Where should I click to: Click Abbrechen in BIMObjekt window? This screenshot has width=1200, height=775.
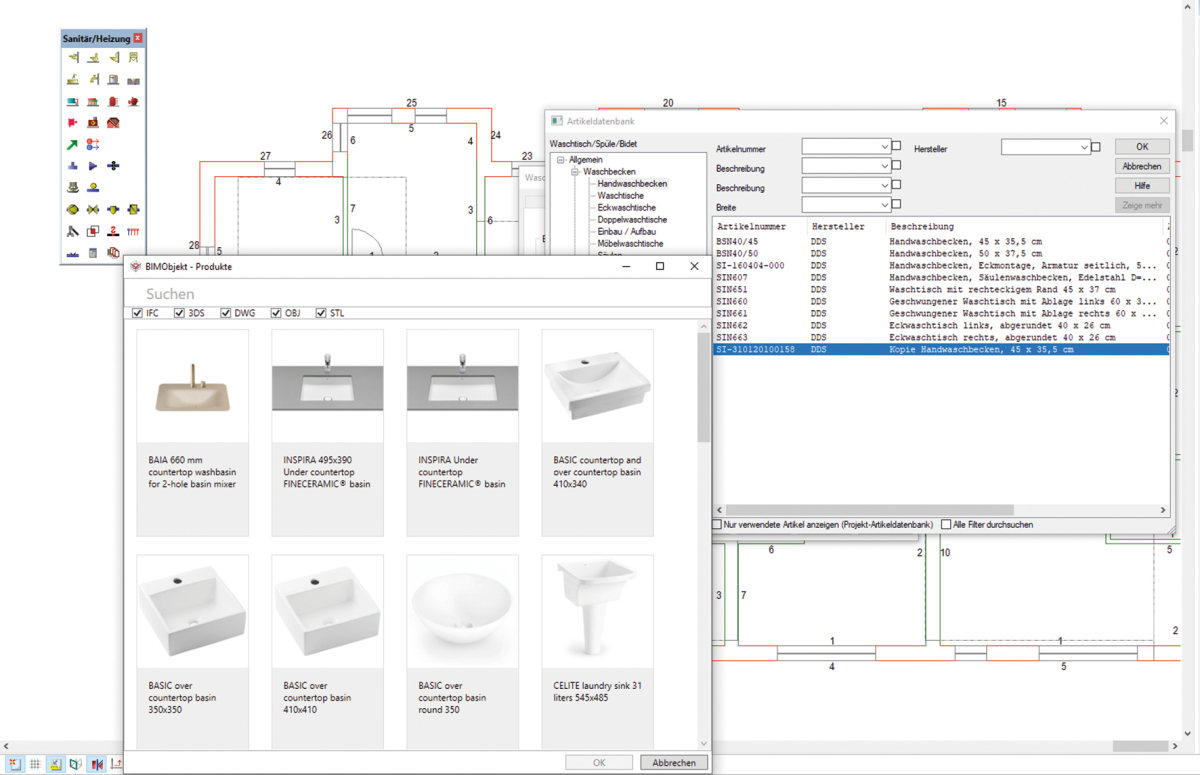point(674,762)
